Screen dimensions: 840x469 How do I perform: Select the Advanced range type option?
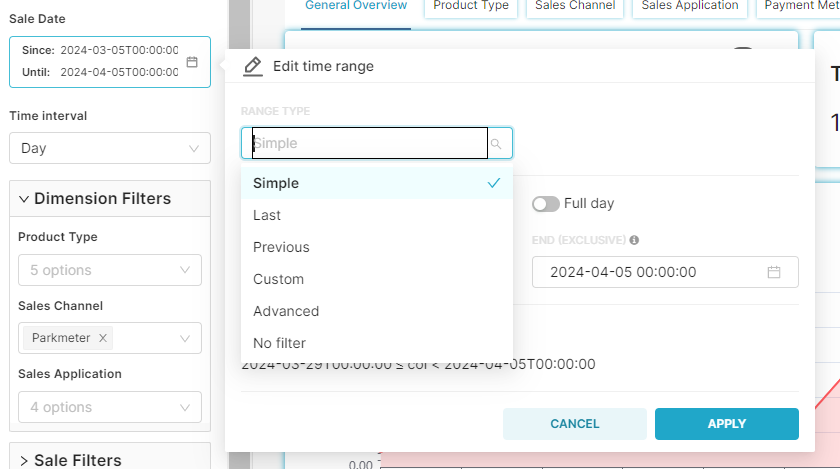pyautogui.click(x=377, y=311)
